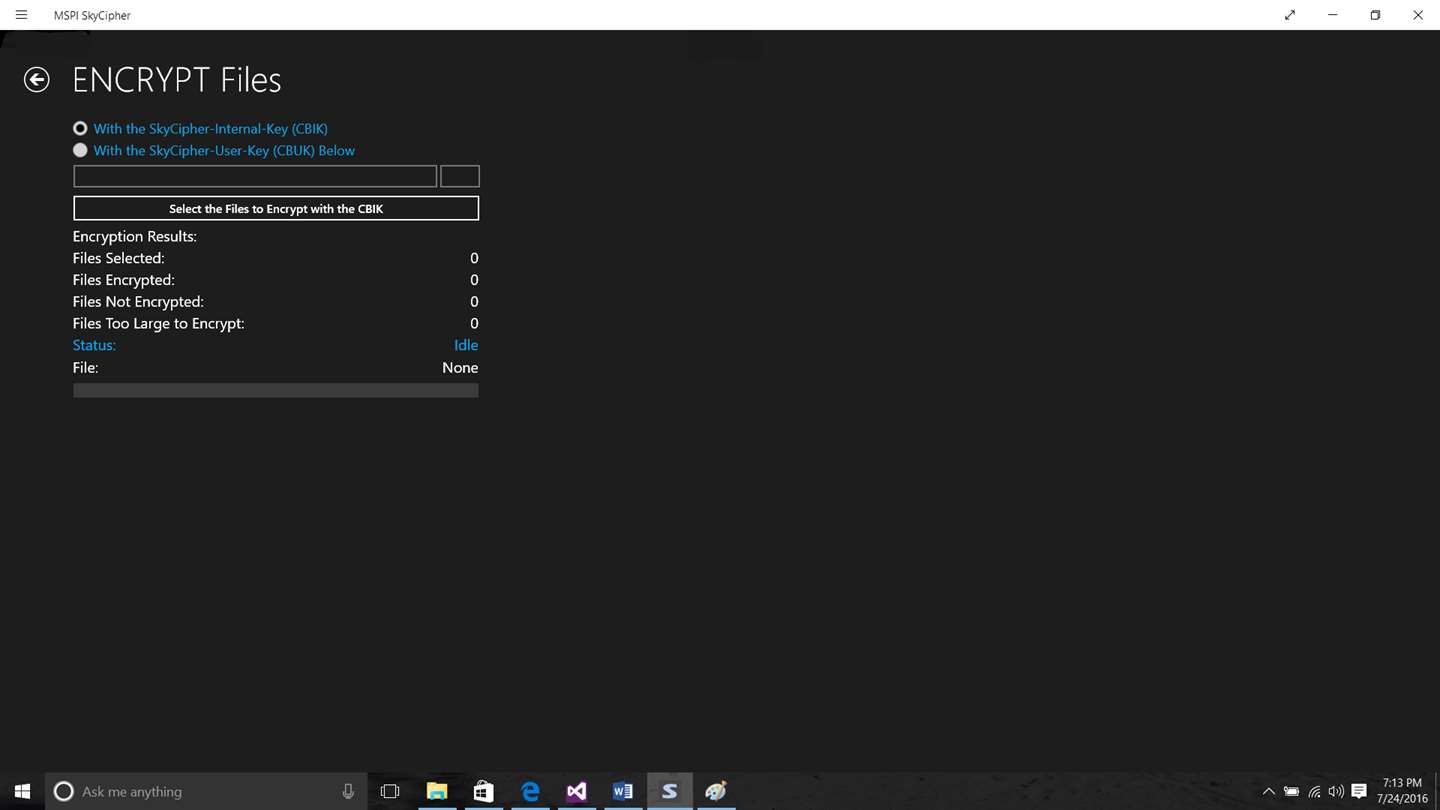
Task: Click the Encryption Results: heading
Action: [135, 236]
